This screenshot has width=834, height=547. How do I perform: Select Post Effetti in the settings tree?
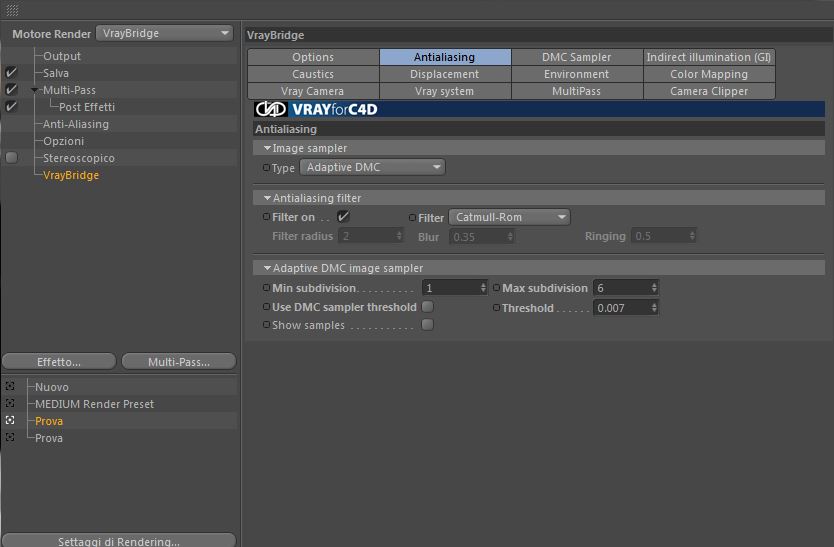click(87, 107)
